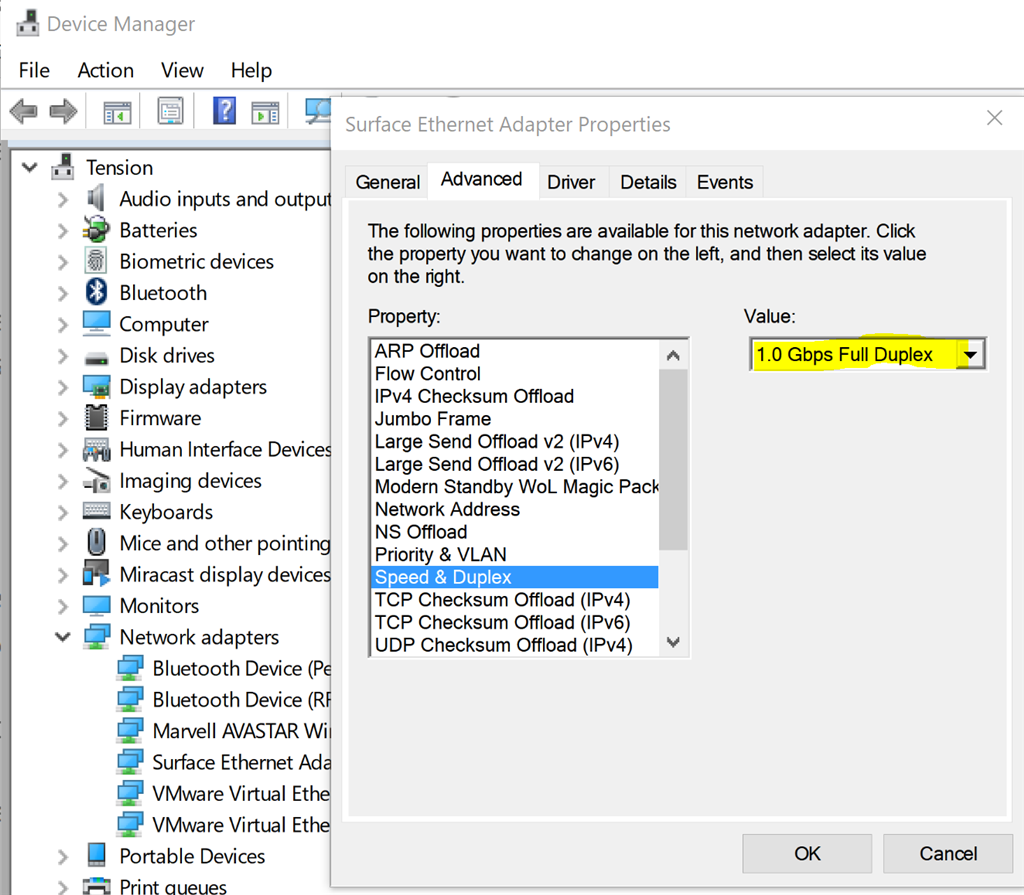Select Marvell AVASTAR wireless adapter
The height and width of the screenshot is (895, 1024).
click(x=242, y=730)
